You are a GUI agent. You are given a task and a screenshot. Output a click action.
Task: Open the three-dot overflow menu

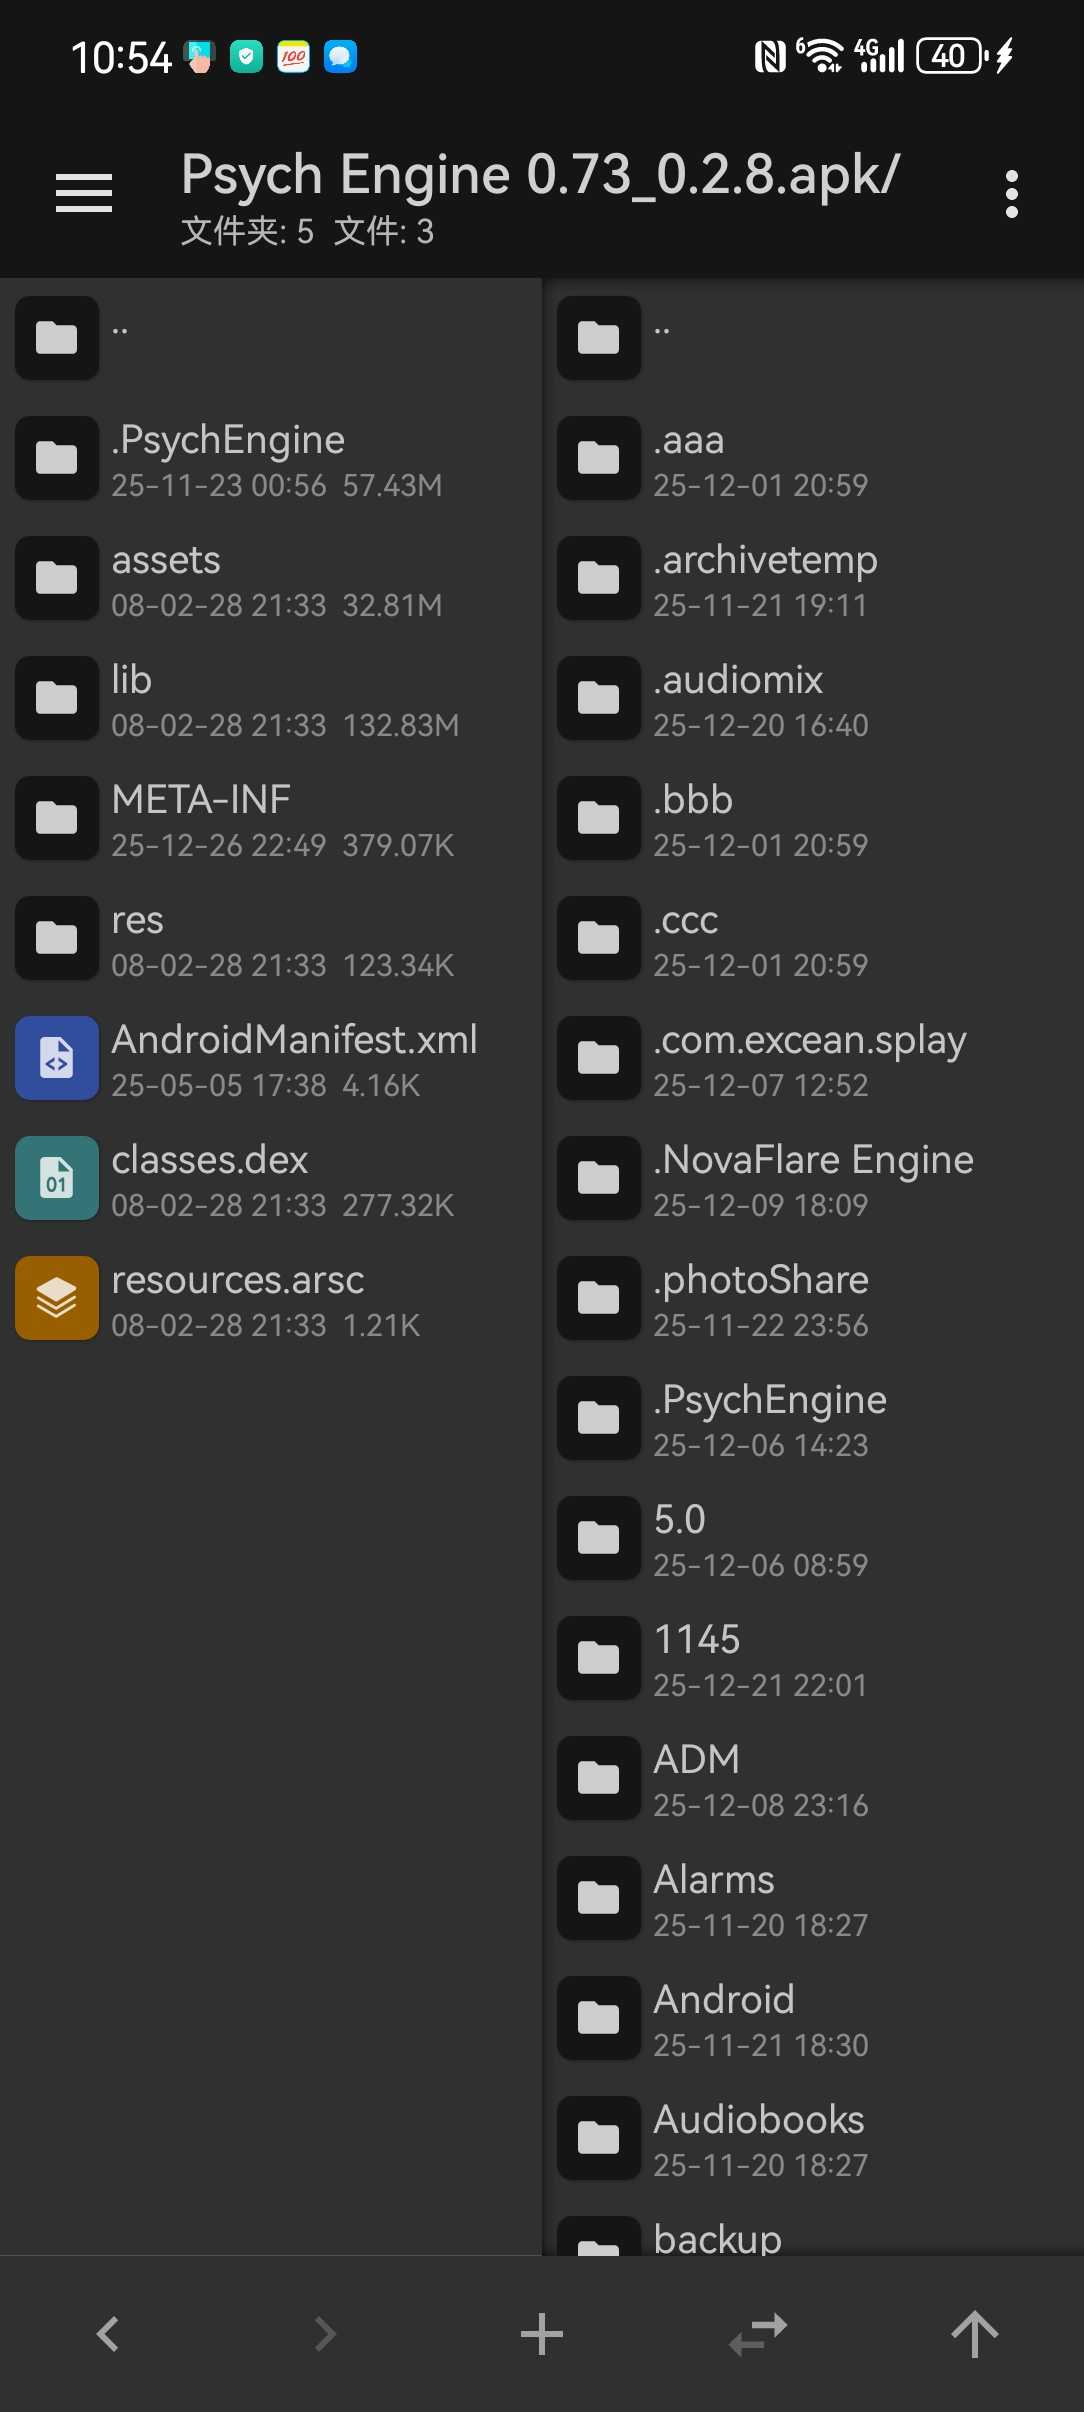coord(1011,193)
